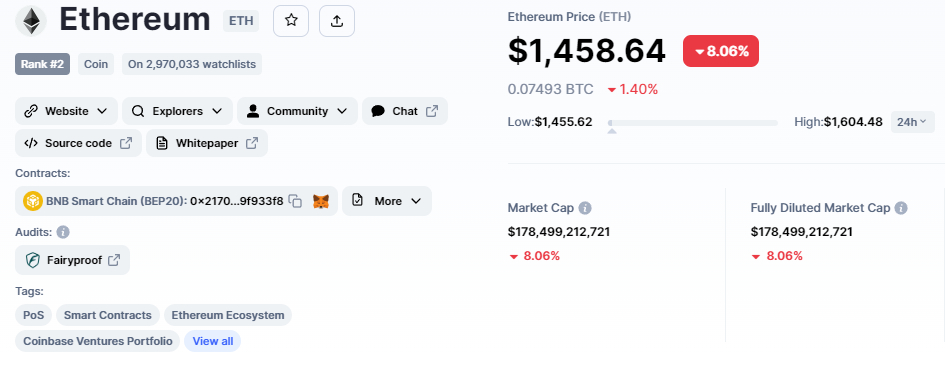Open the Source code link
Image resolution: width=945 pixels, height=368 pixels.
pos(78,143)
